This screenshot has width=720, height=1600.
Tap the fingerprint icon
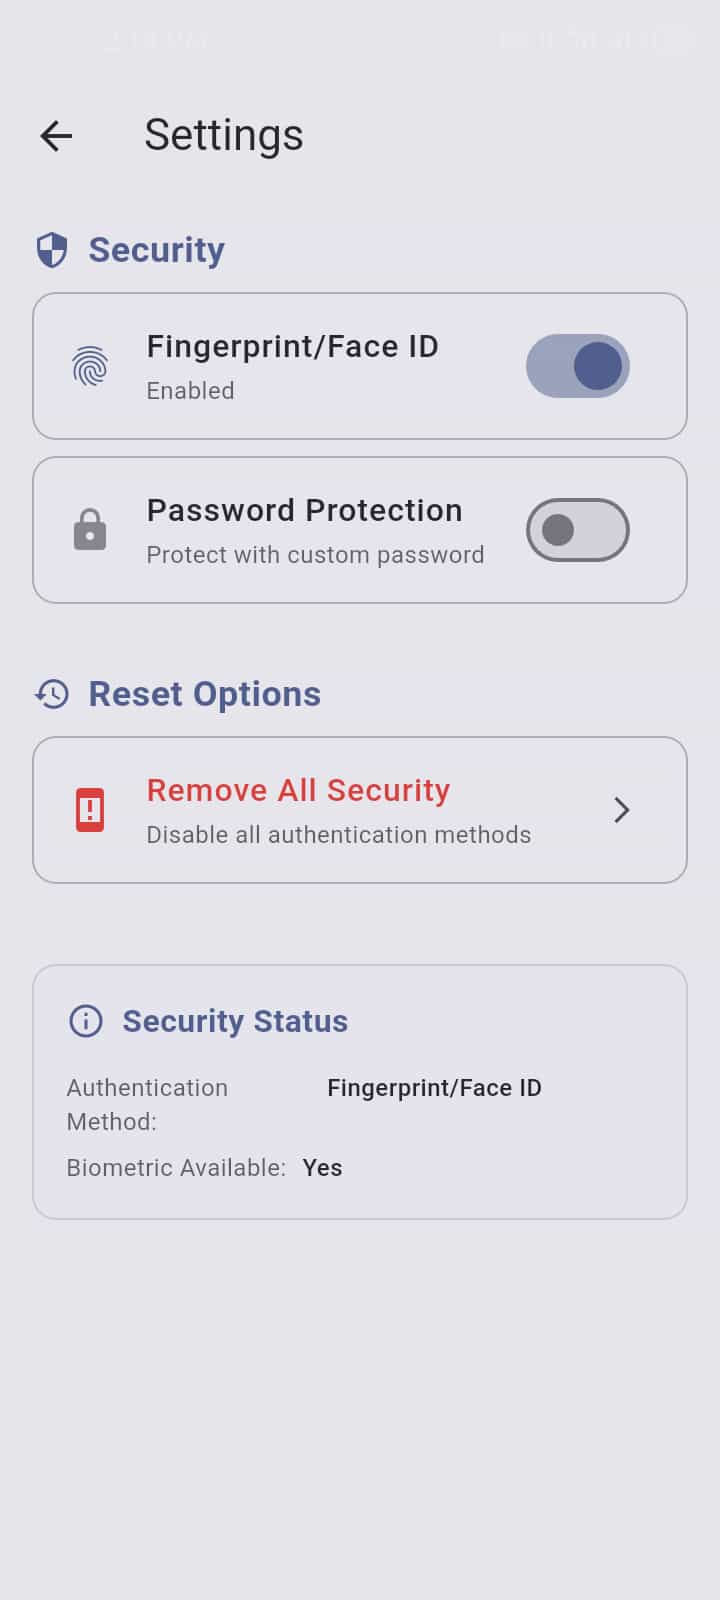[90, 366]
